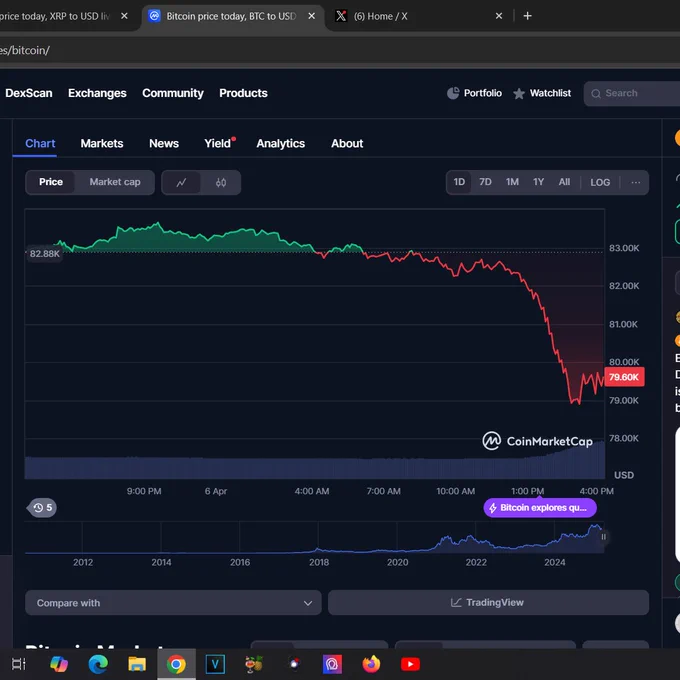Image resolution: width=680 pixels, height=680 pixels.
Task: Switch to candlestick chart icon
Action: point(221,183)
